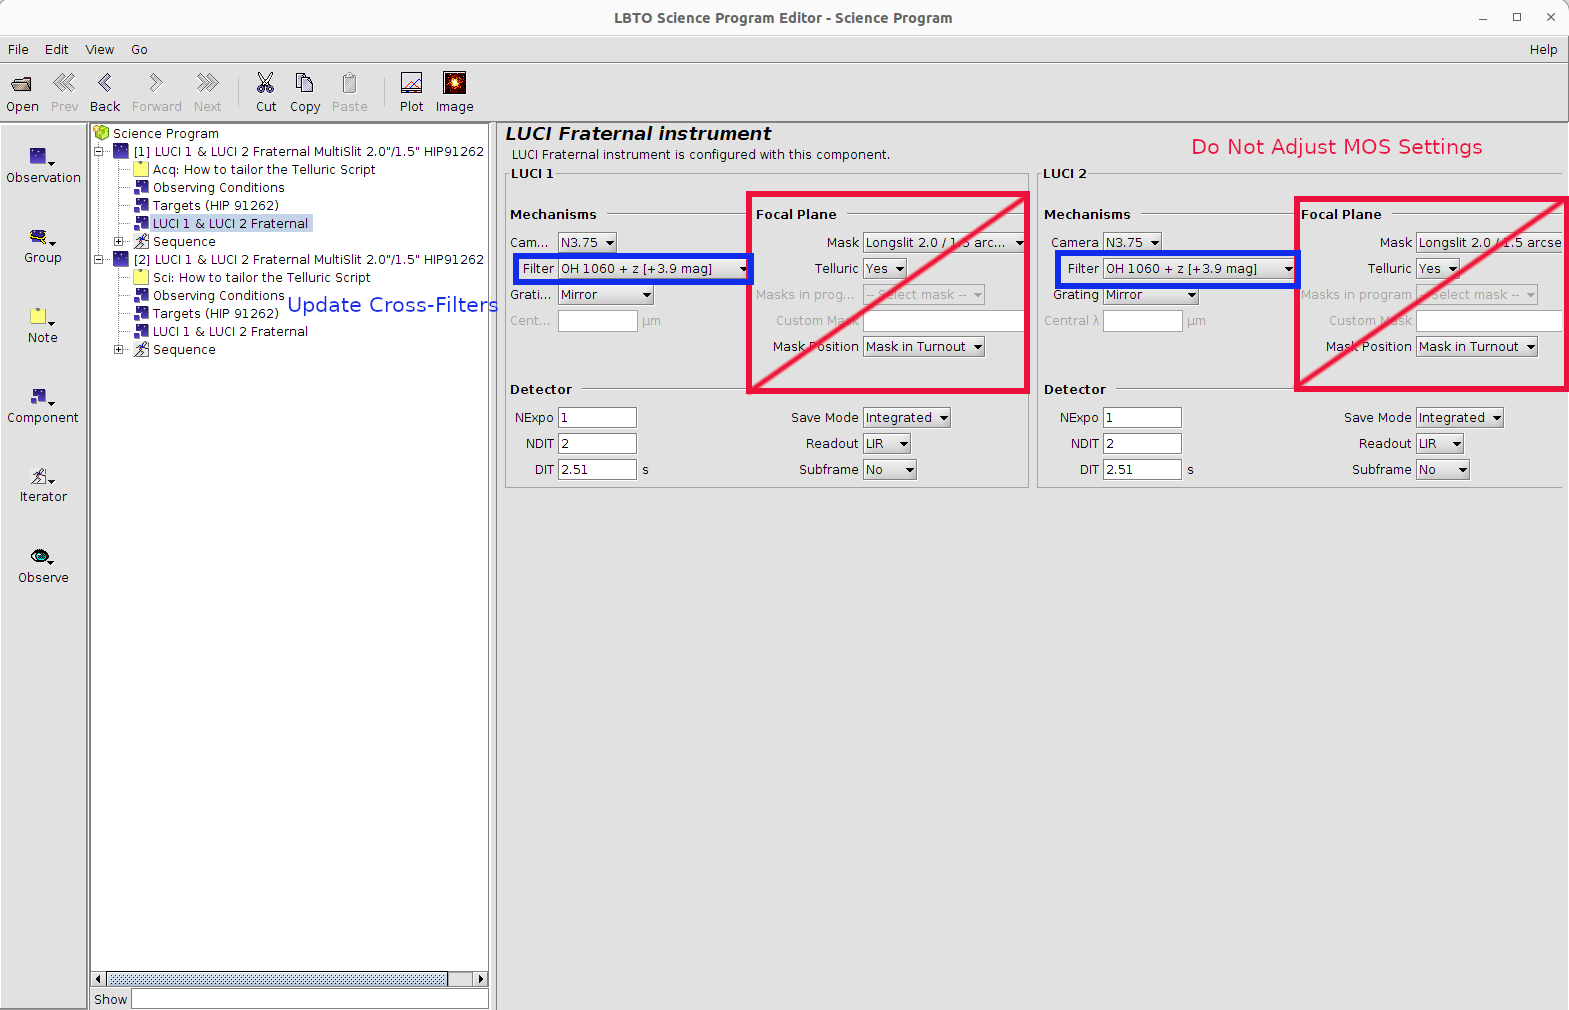
Task: Click the Cut scissors icon
Action: [265, 84]
